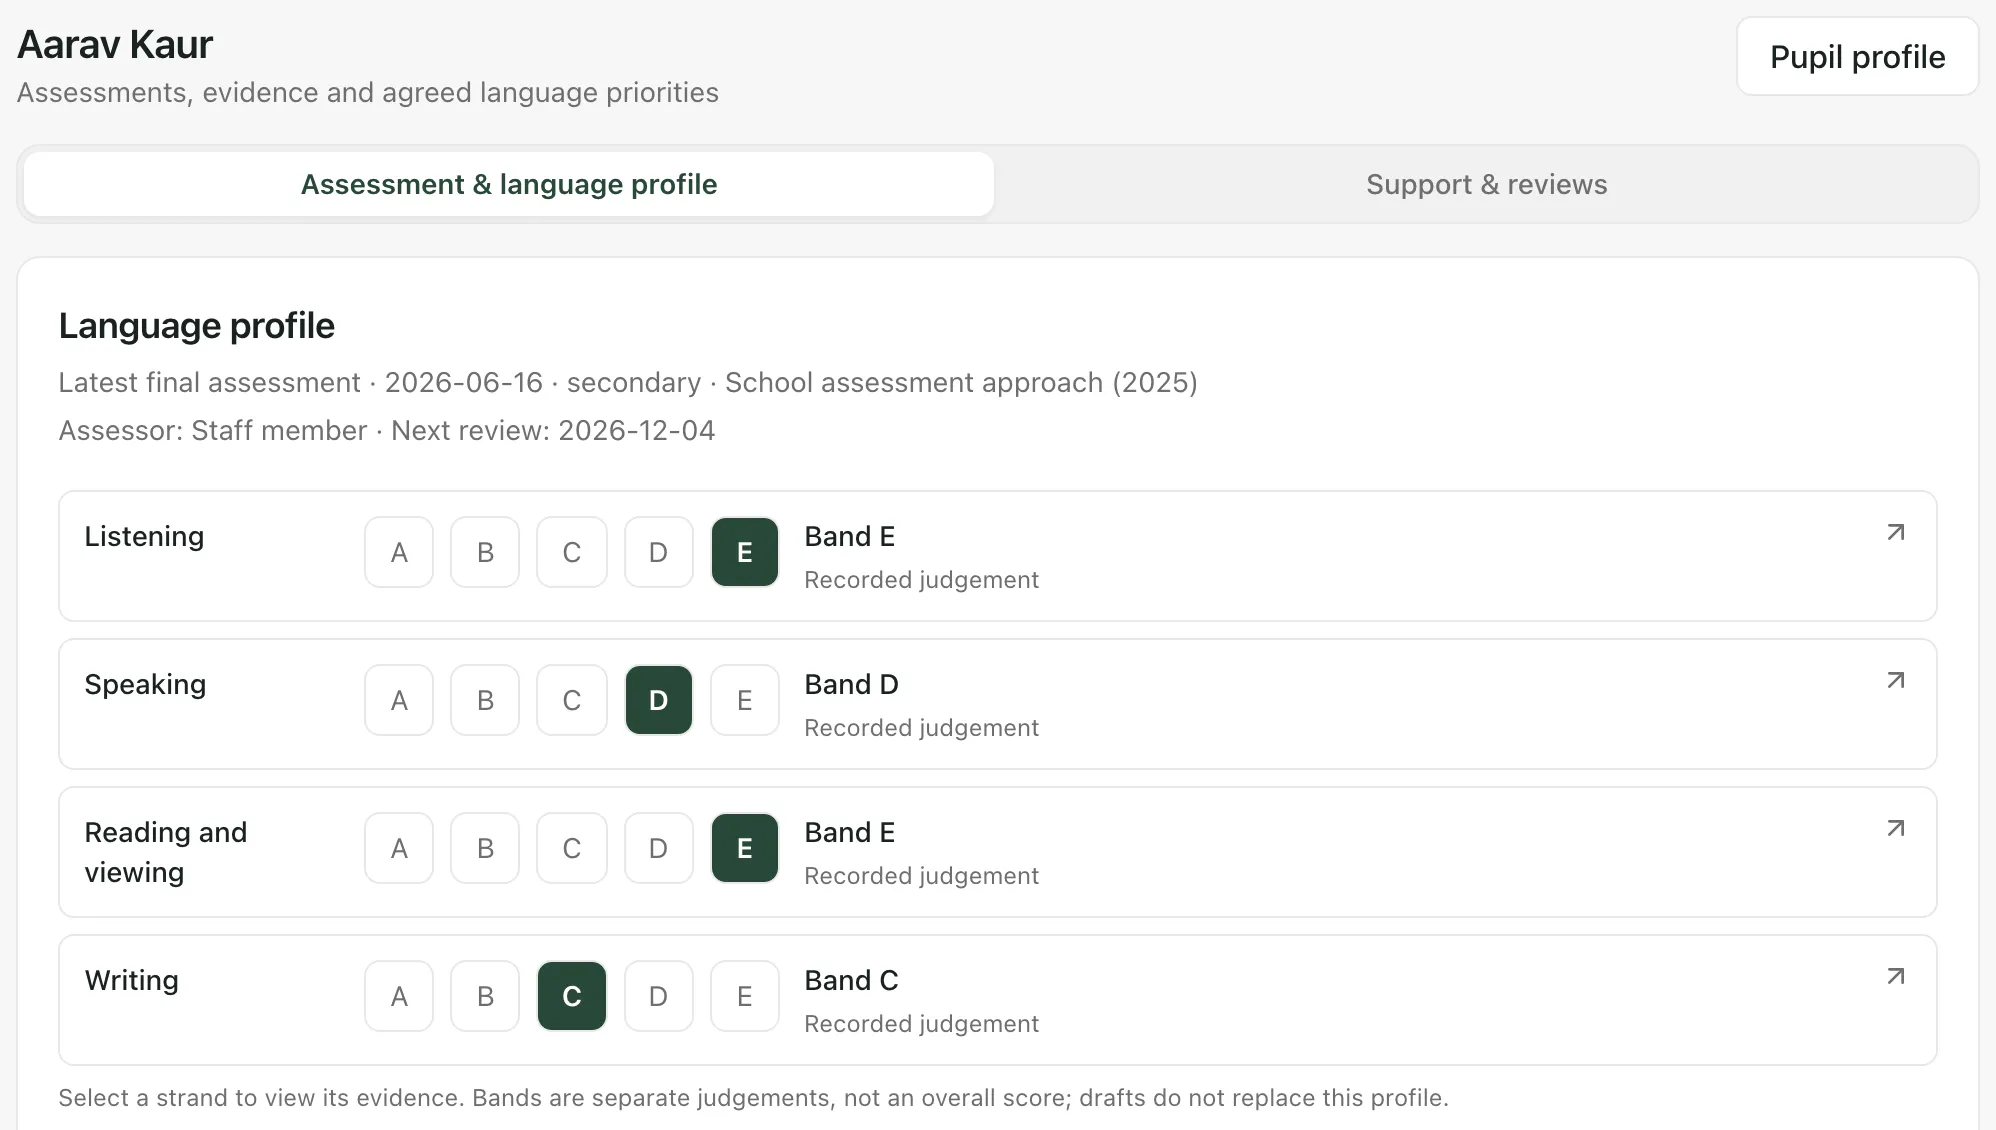Click the Aarav Kaur pupil name heading
The width and height of the screenshot is (1996, 1130).
pyautogui.click(x=115, y=45)
